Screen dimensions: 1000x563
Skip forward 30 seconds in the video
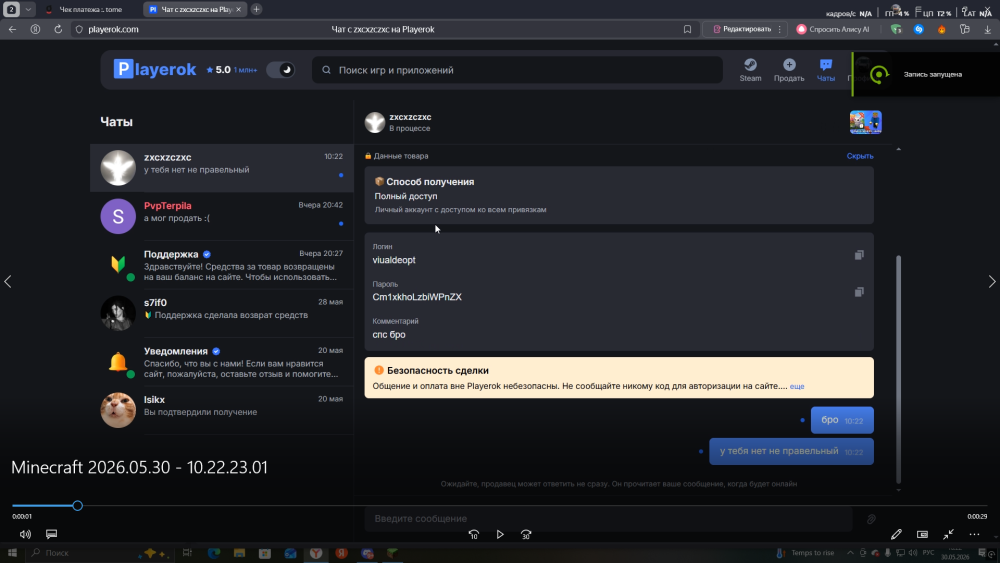pos(526,534)
